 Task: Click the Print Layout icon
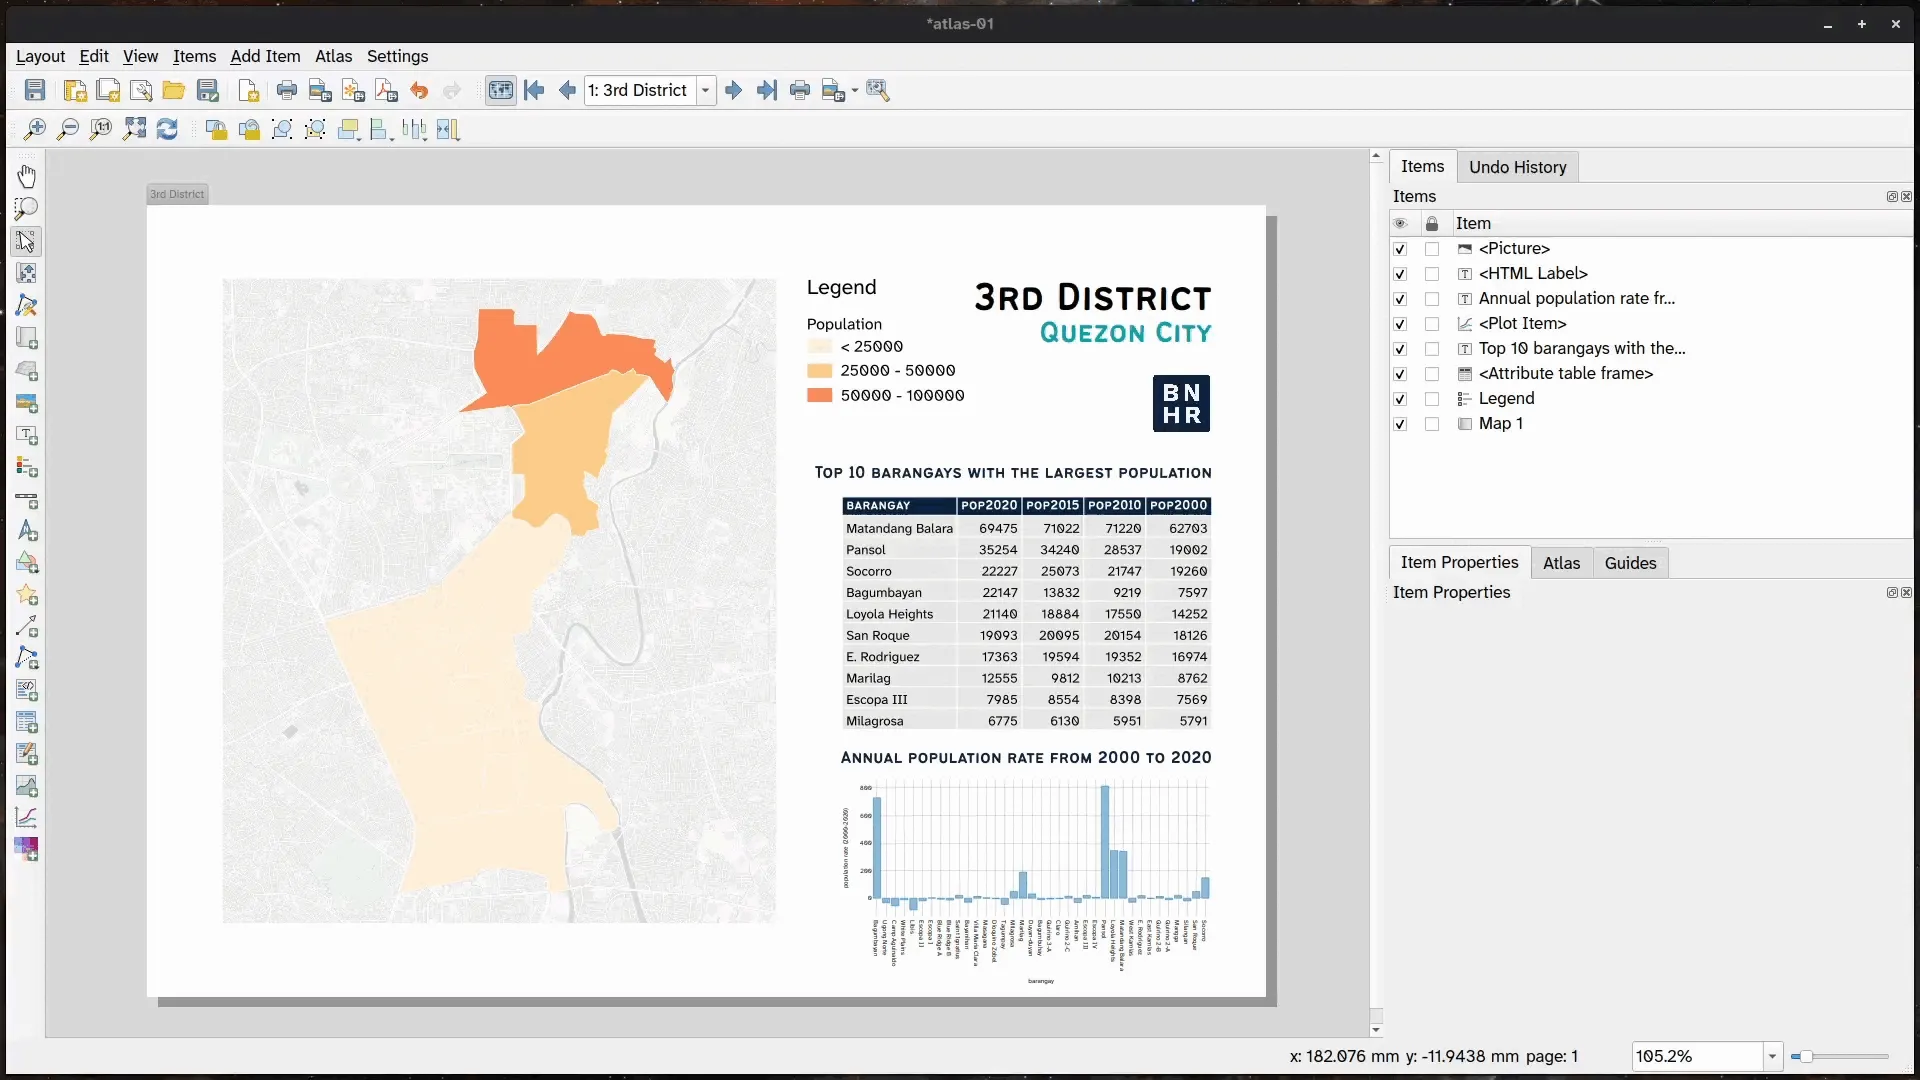(287, 90)
